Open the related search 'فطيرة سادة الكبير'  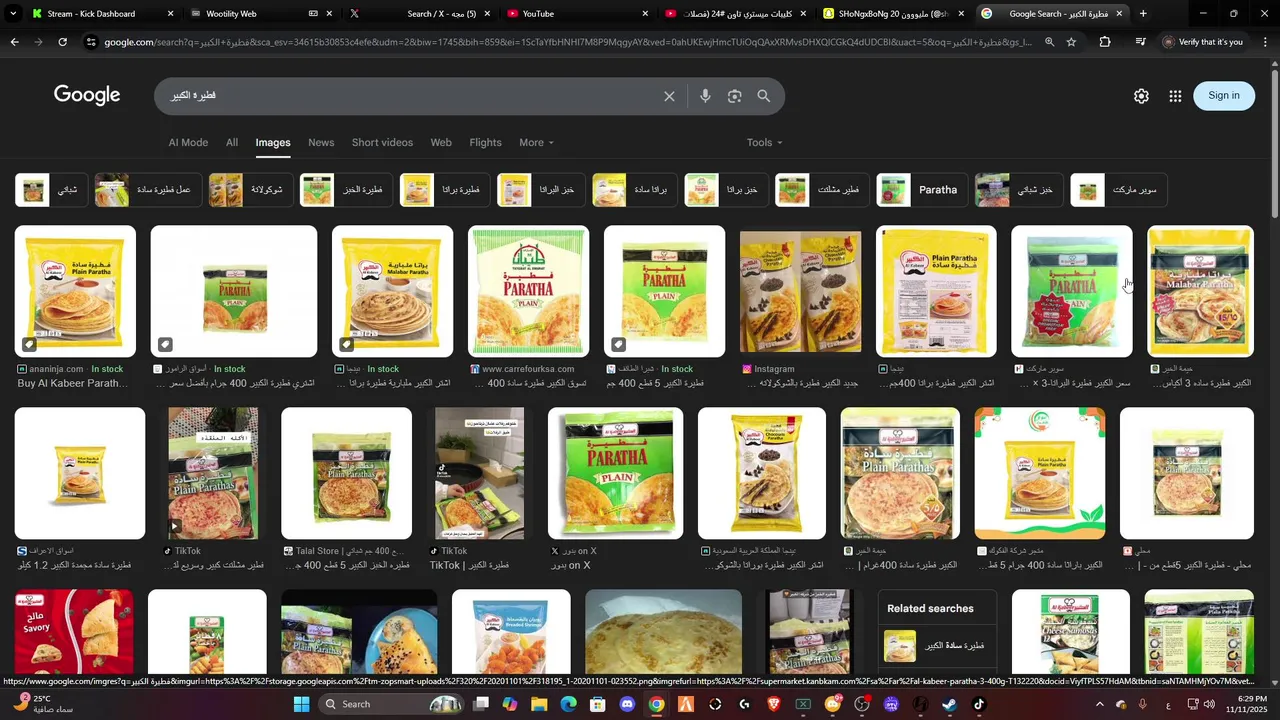coord(937,646)
